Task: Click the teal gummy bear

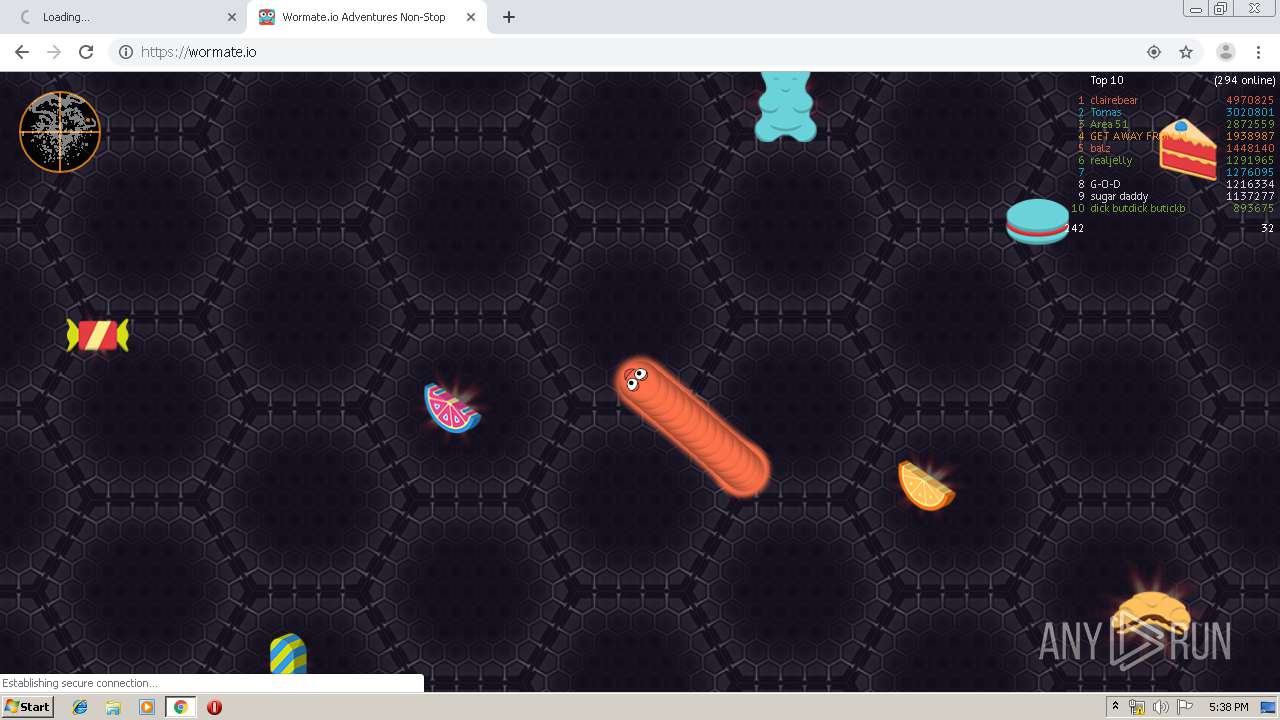Action: 786,106
